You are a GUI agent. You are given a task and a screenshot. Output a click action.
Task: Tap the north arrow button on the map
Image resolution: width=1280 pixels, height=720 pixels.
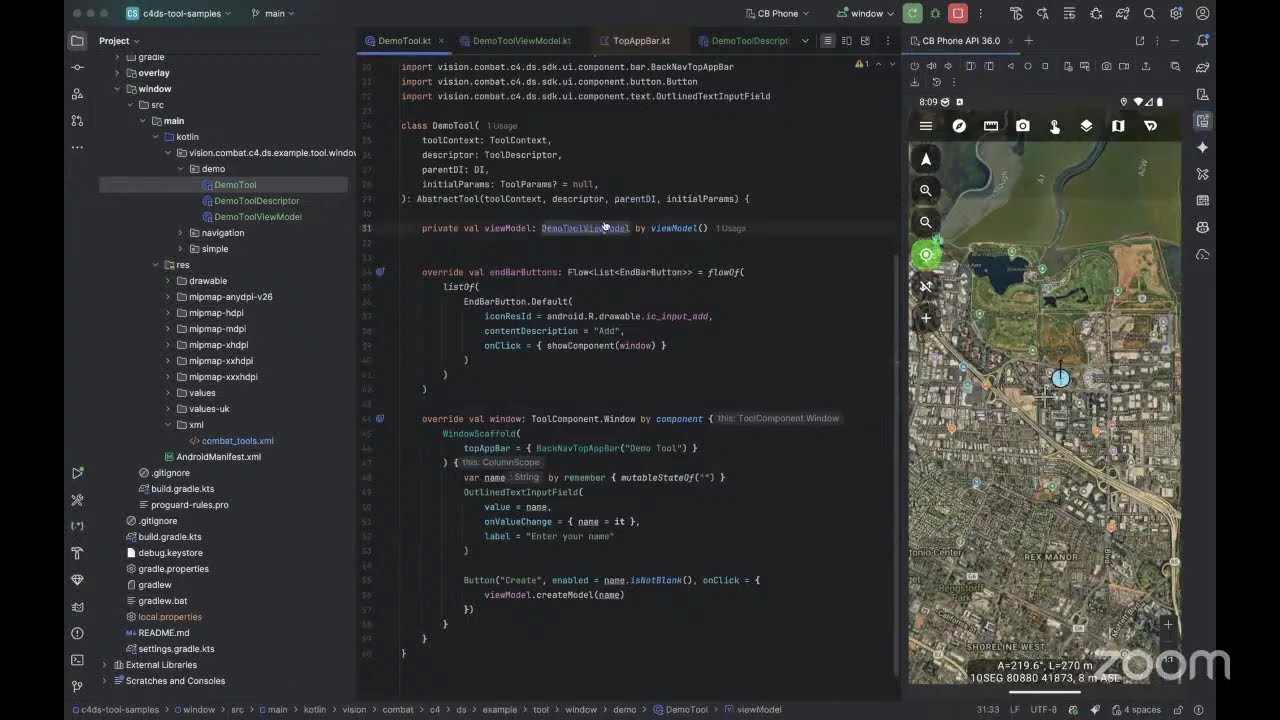(926, 159)
